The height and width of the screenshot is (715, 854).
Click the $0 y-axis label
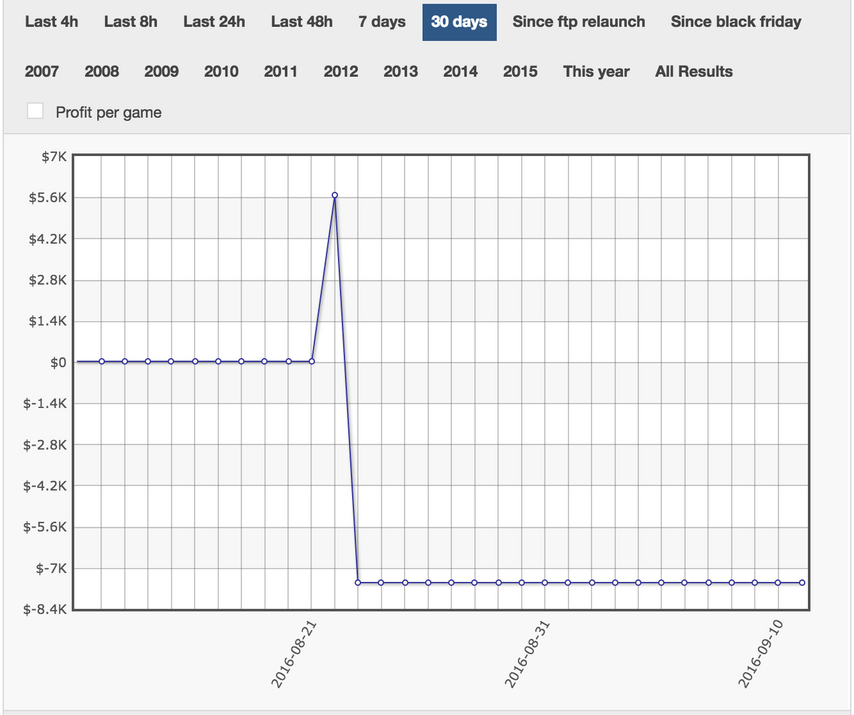pyautogui.click(x=58, y=363)
